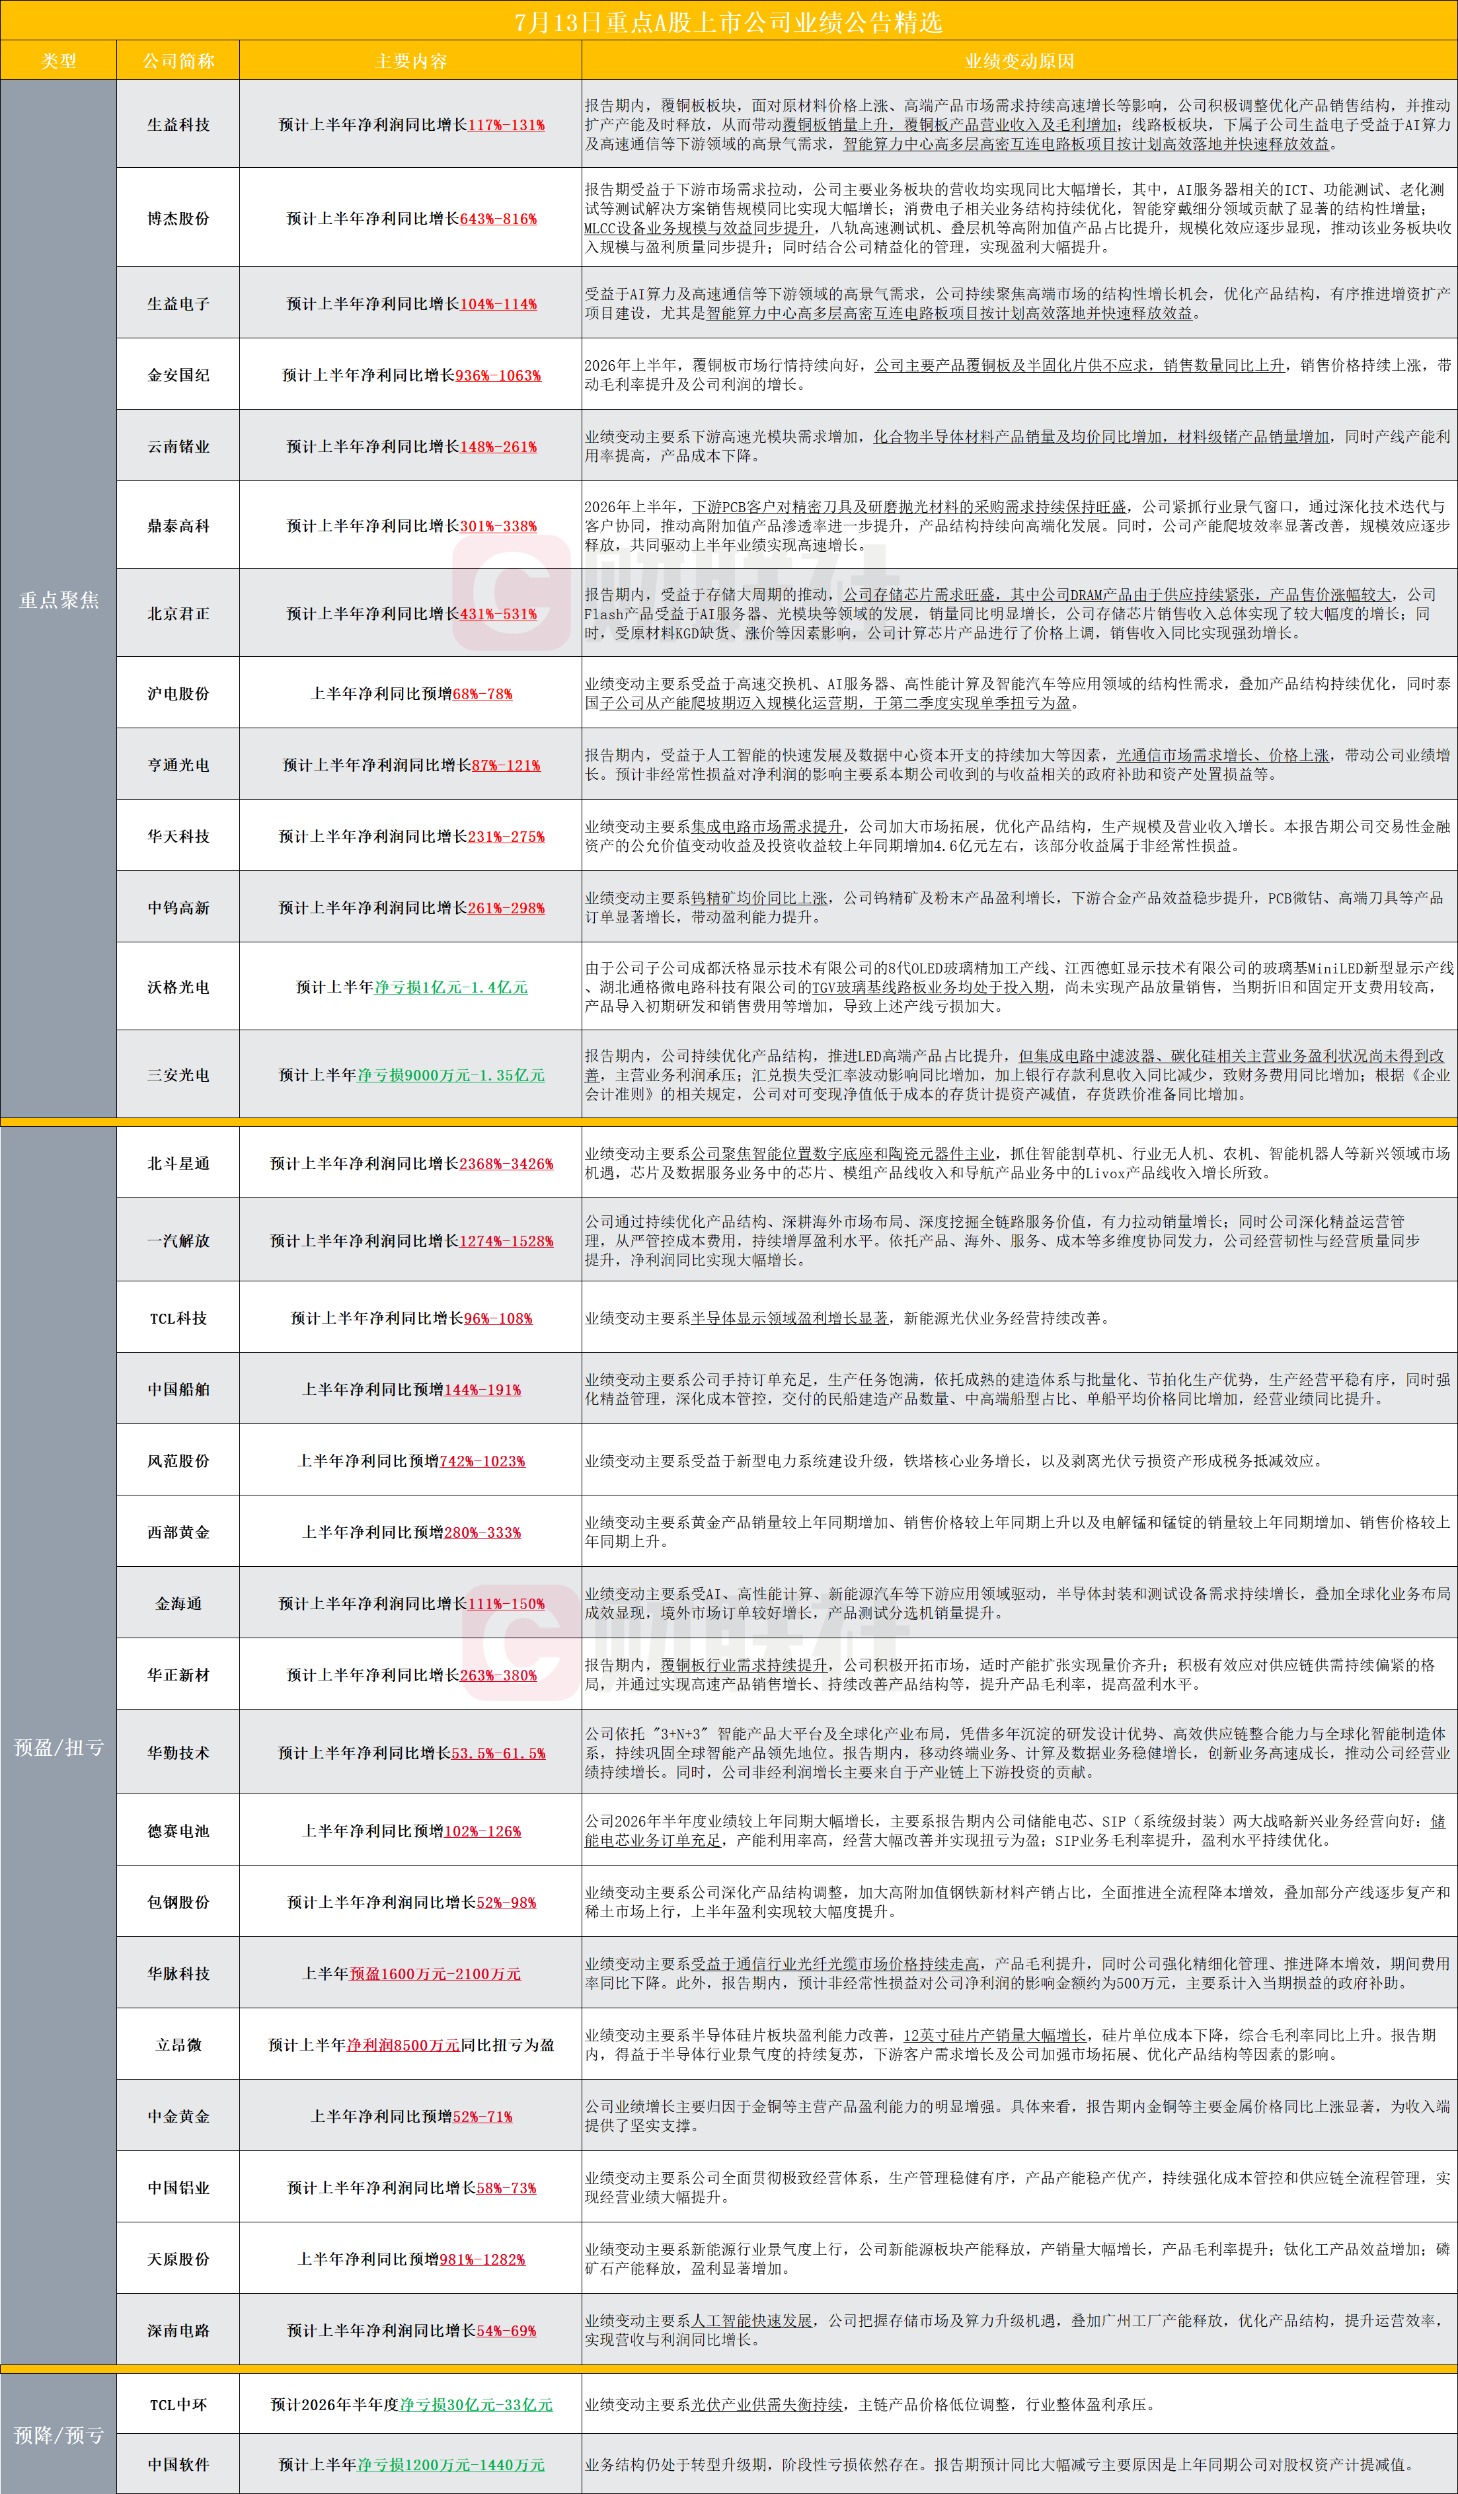Click the 北京君正 company name cell
This screenshot has height=2494, width=1458.
[178, 614]
